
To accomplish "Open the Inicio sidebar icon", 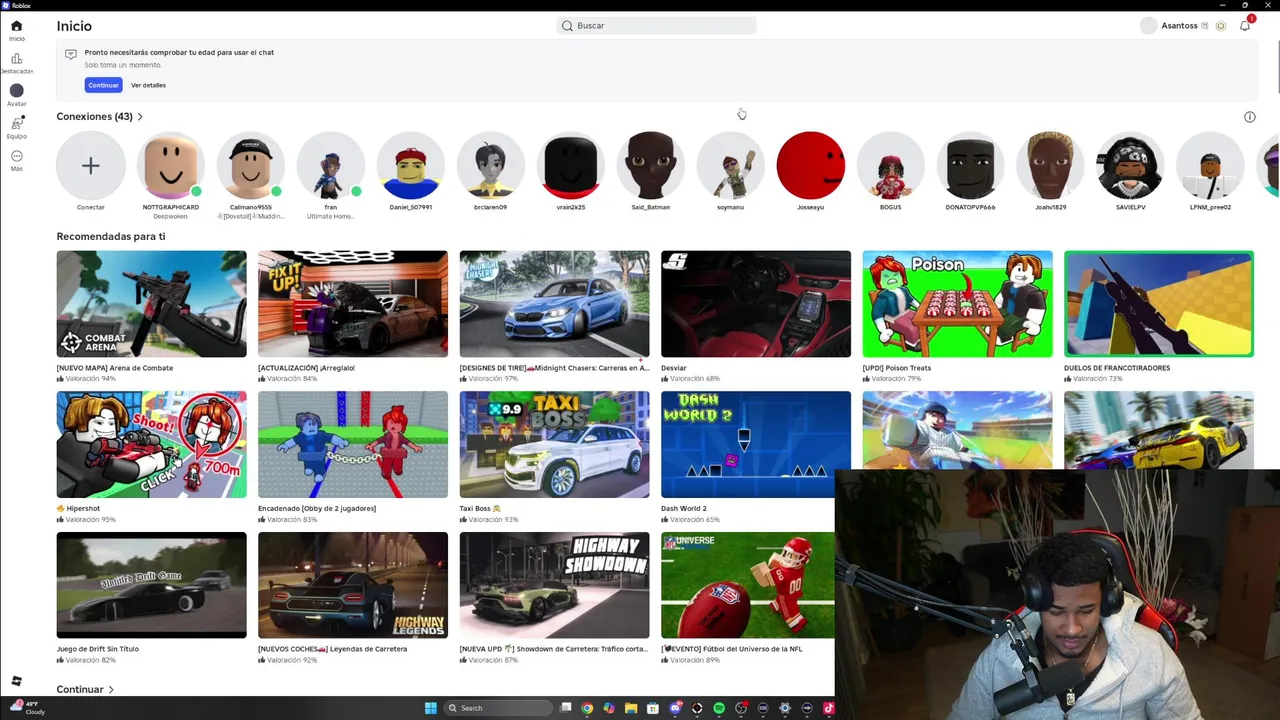I will (x=16, y=26).
